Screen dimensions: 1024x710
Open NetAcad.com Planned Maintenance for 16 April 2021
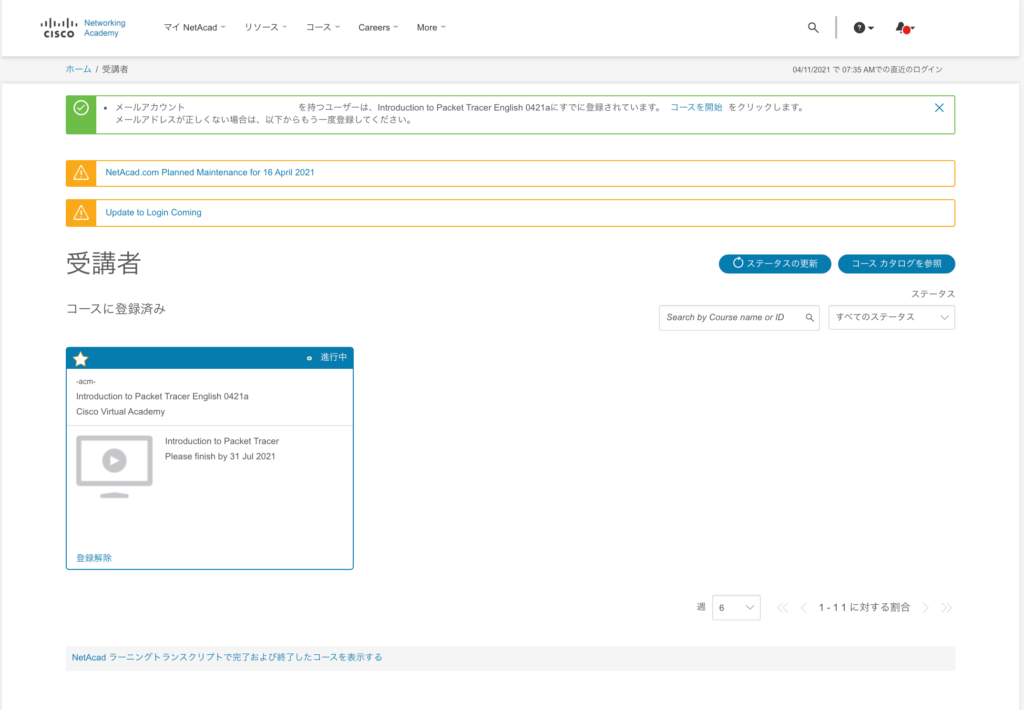210,172
